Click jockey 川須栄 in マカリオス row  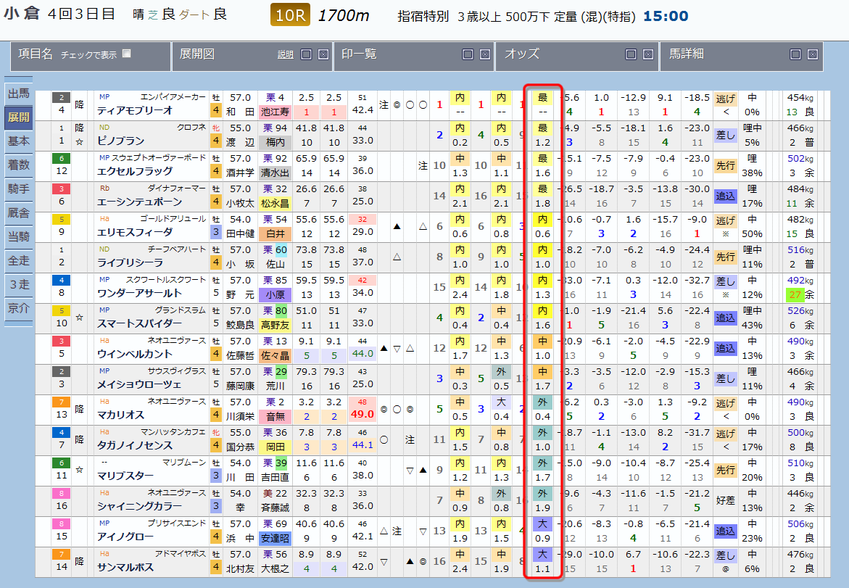coord(240,417)
